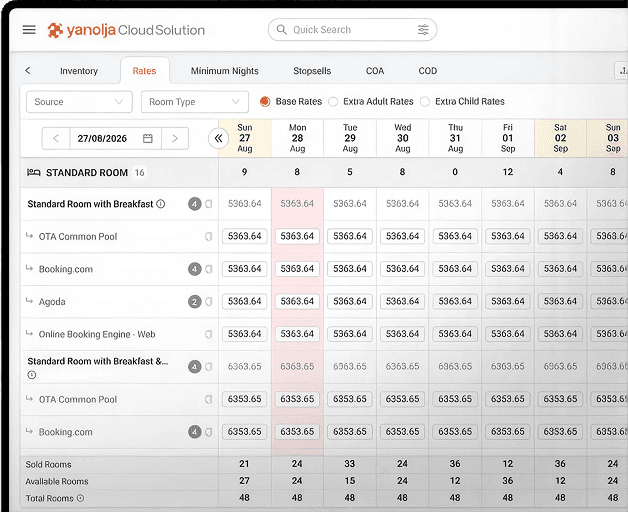
Task: Click copy icon on Standard Room with Breakfast row
Action: pos(209,204)
